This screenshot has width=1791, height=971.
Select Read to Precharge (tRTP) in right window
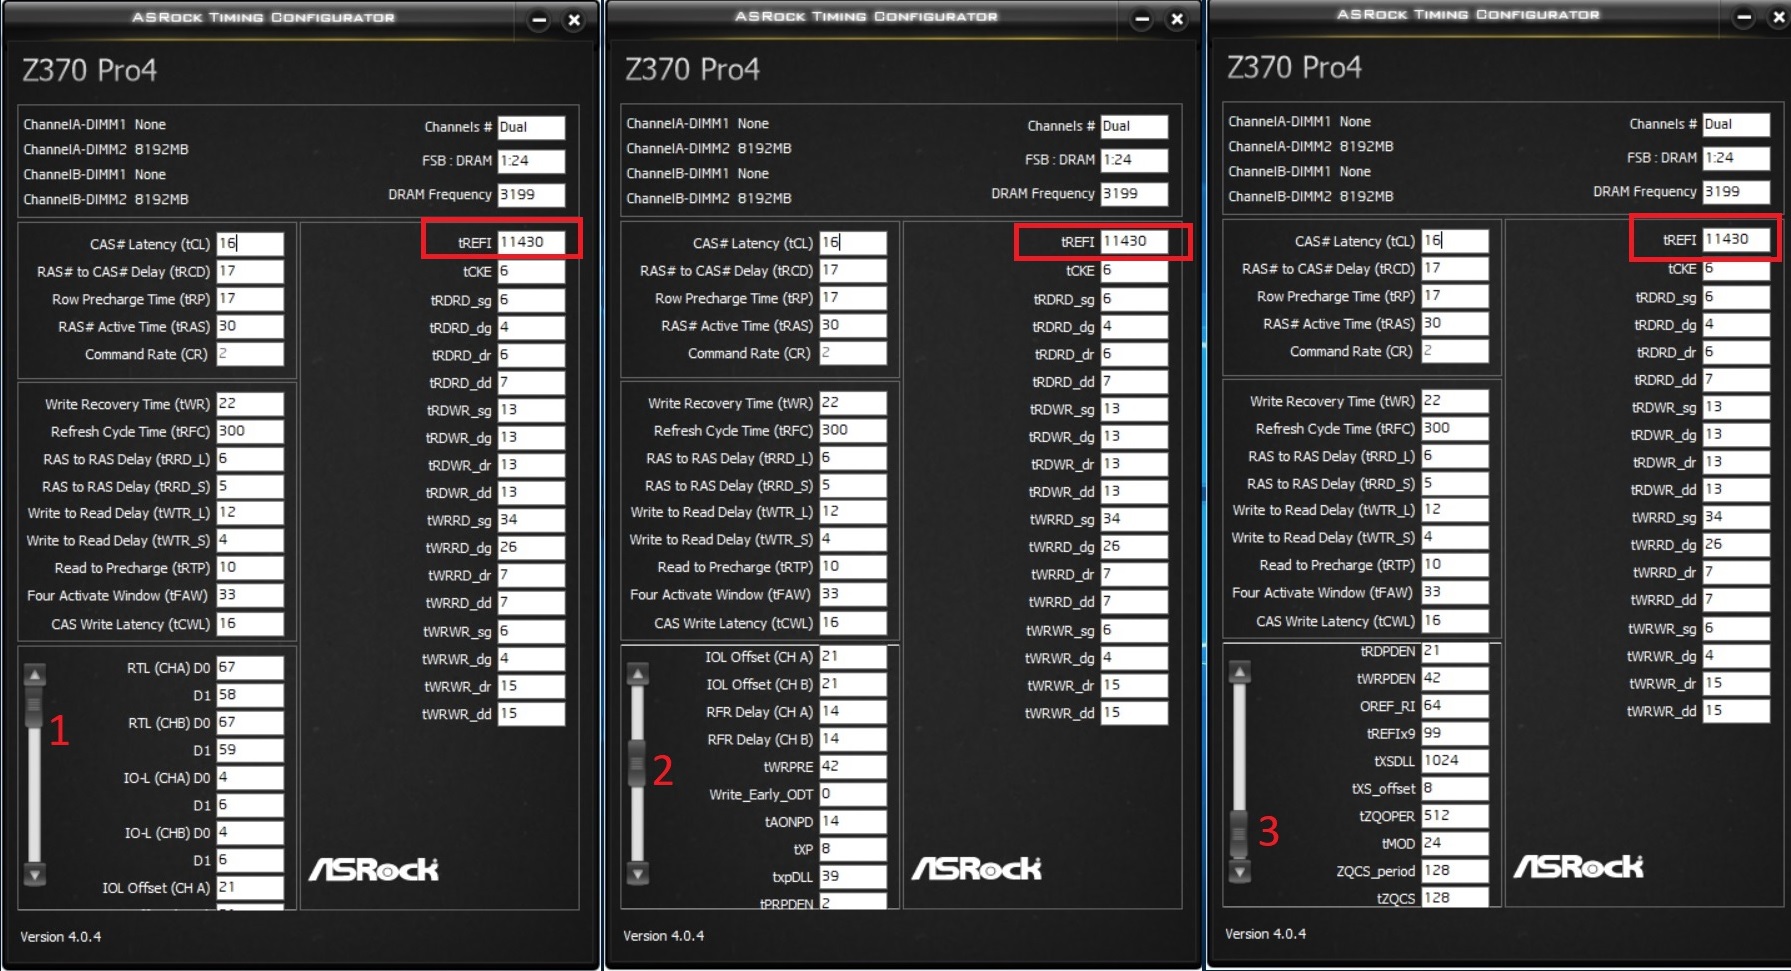(x=1455, y=564)
